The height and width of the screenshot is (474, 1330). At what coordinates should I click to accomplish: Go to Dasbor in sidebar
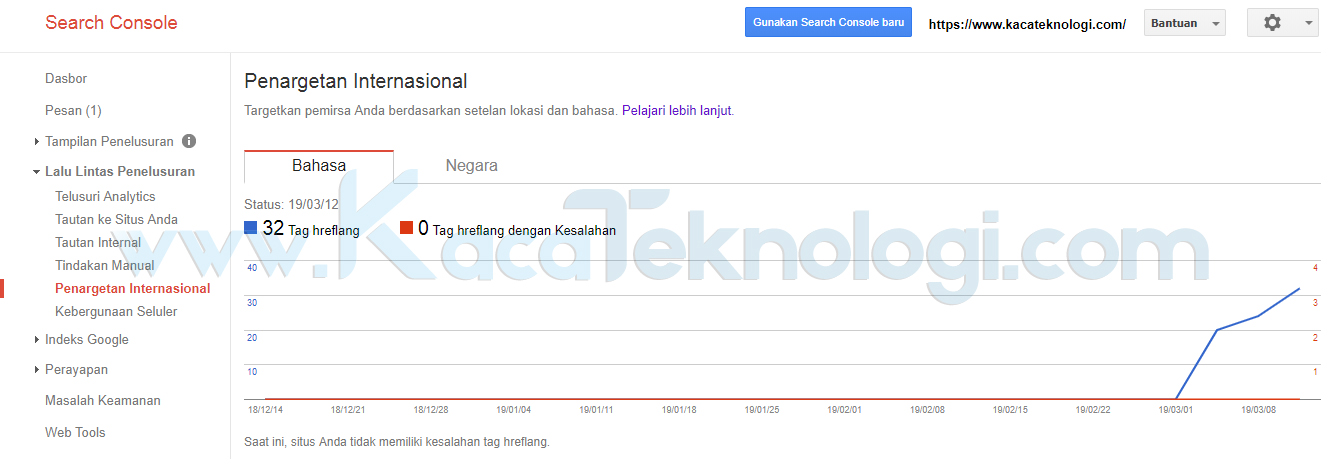click(66, 78)
